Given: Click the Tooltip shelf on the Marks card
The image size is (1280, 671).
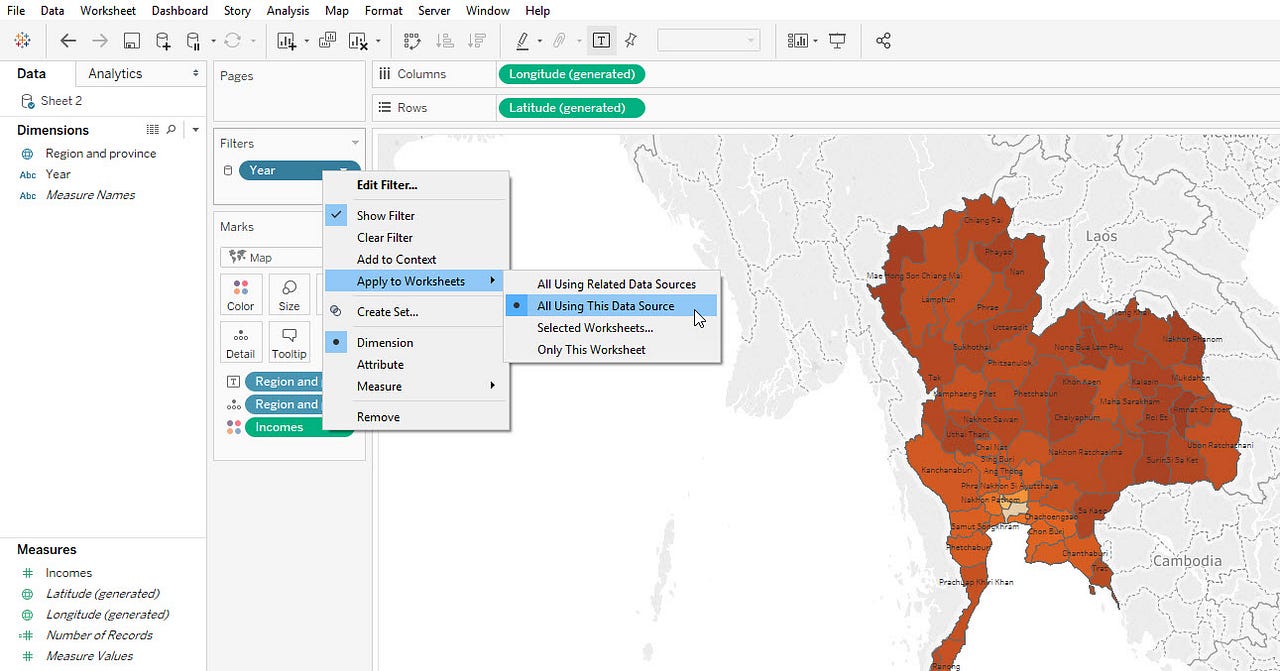Looking at the screenshot, I should 289,341.
